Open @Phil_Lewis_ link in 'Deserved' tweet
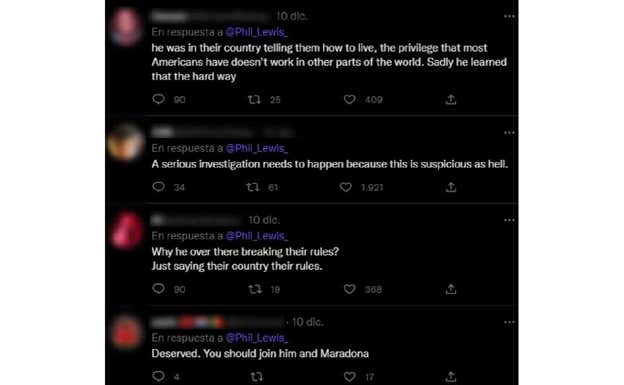Image resolution: width=624 pixels, height=385 pixels. tap(256, 338)
